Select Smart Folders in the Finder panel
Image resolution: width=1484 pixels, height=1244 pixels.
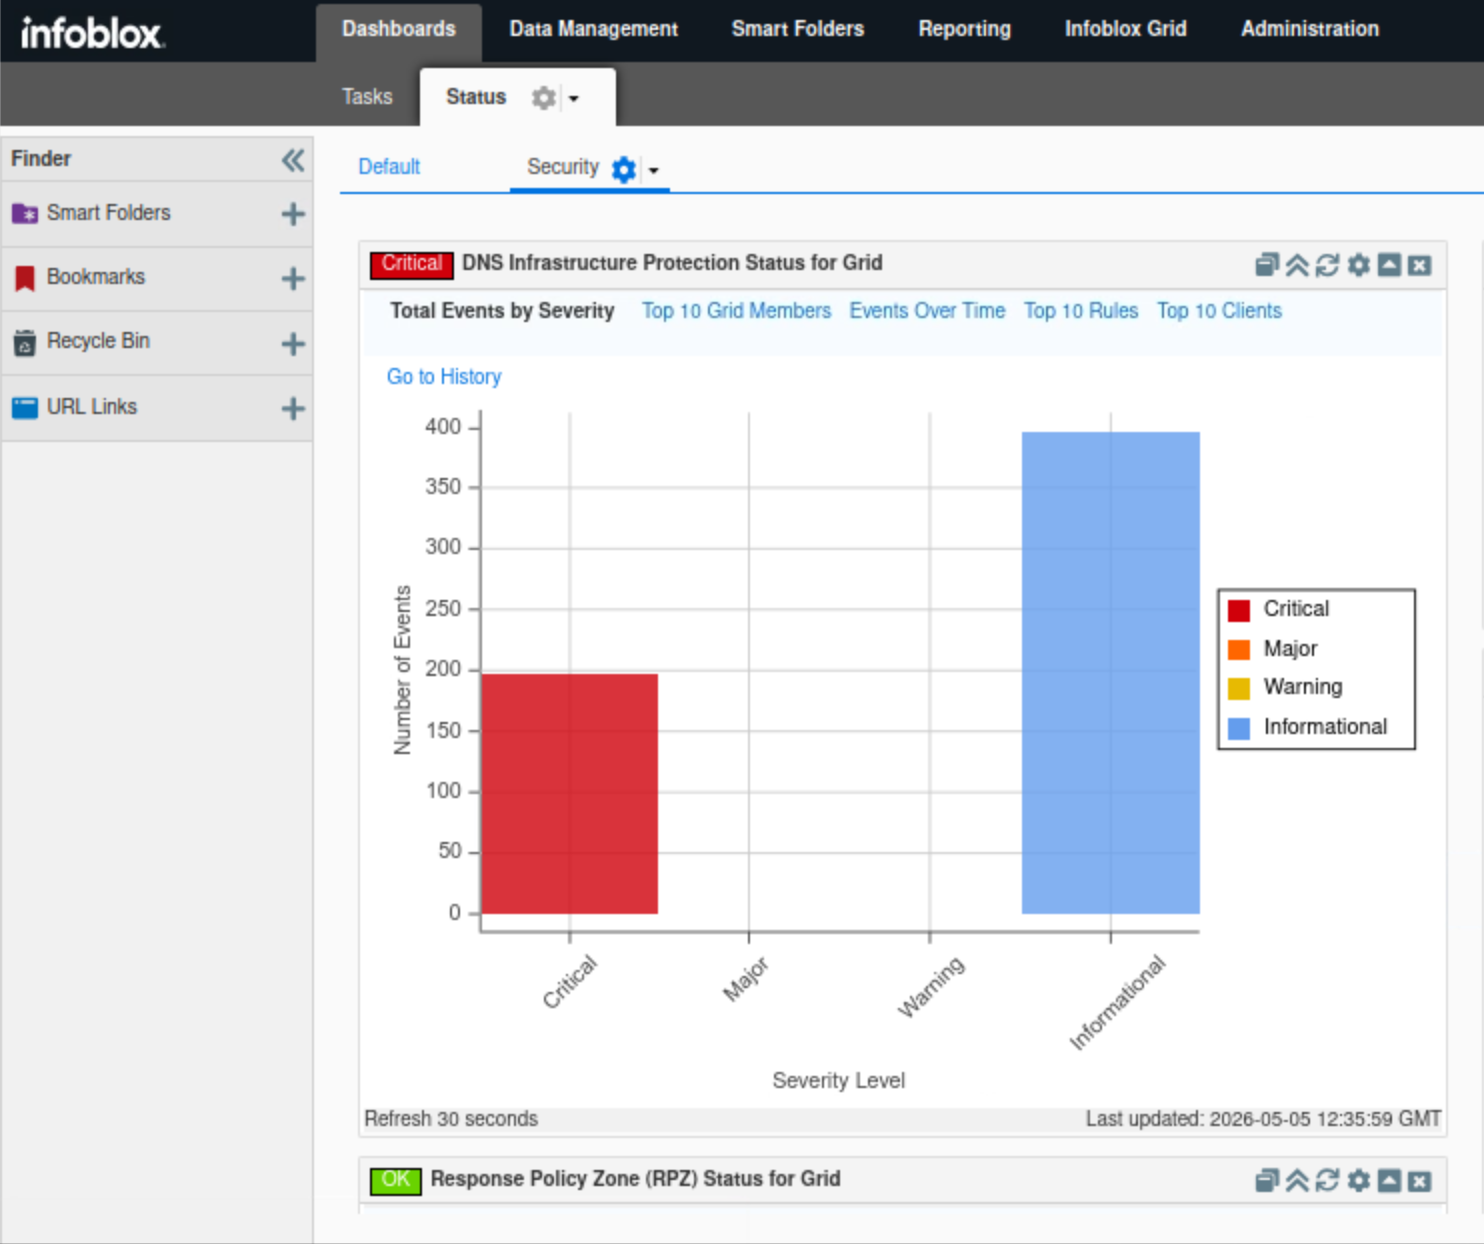pos(109,213)
